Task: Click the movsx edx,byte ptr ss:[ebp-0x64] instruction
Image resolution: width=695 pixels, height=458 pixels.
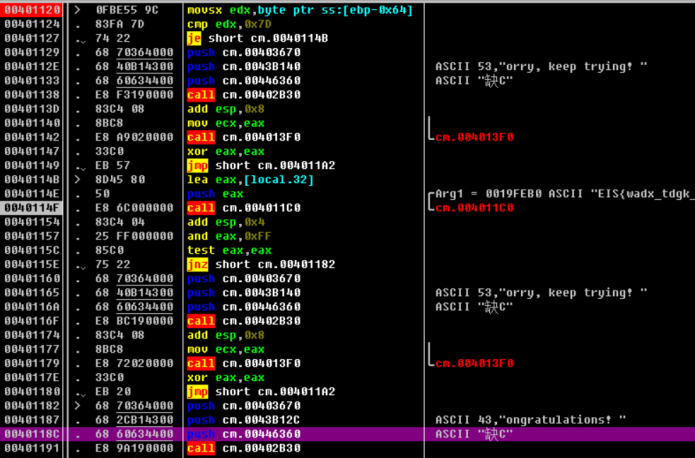Action: 300,10
